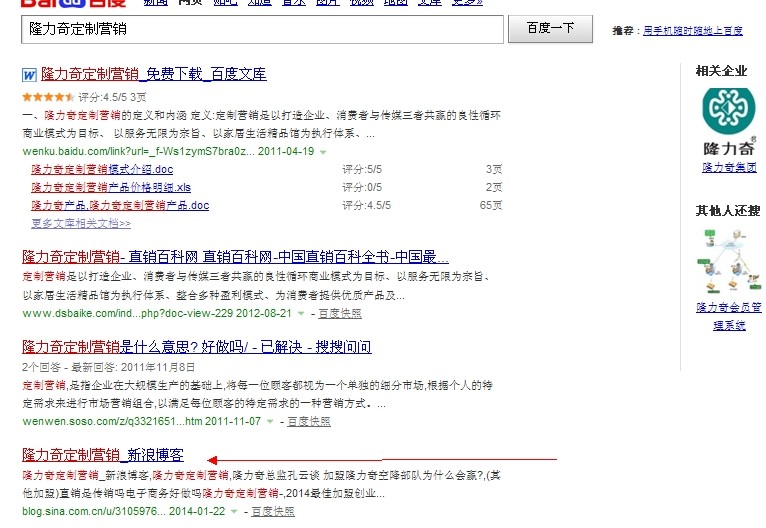Open document 隆力奇产品,隆力奇定制营销产品.doc
The width and height of the screenshot is (766, 528).
click(x=120, y=206)
